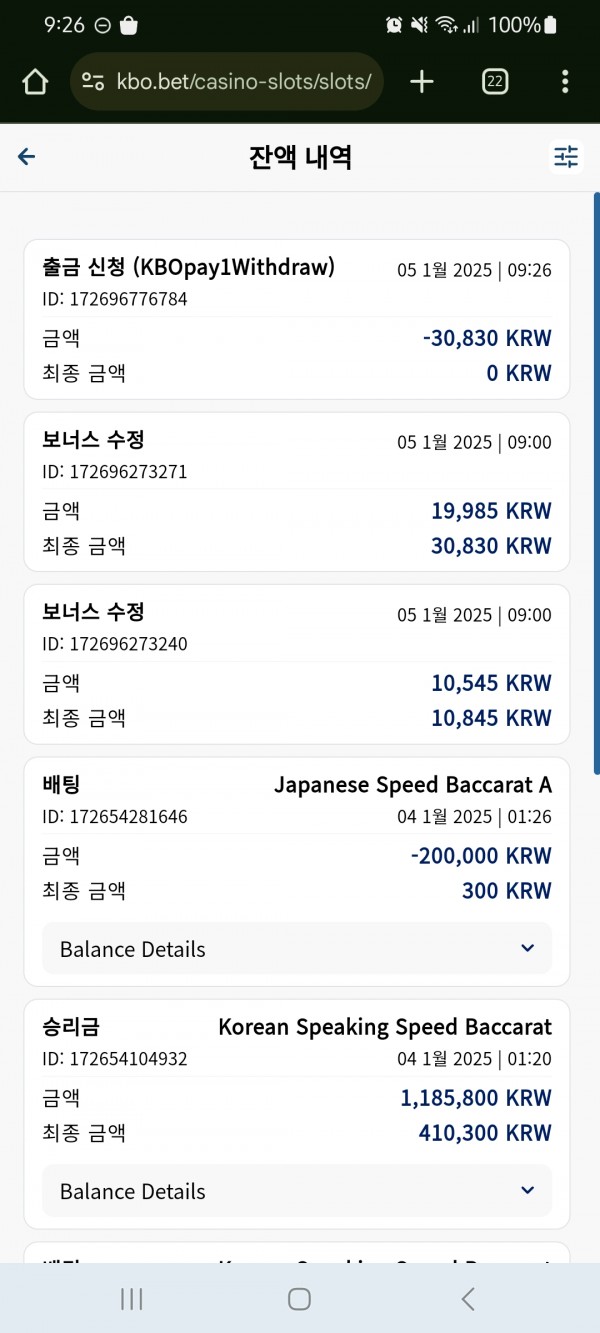Tap the browser home icon
Image resolution: width=600 pixels, height=1333 pixels.
pos(35,81)
